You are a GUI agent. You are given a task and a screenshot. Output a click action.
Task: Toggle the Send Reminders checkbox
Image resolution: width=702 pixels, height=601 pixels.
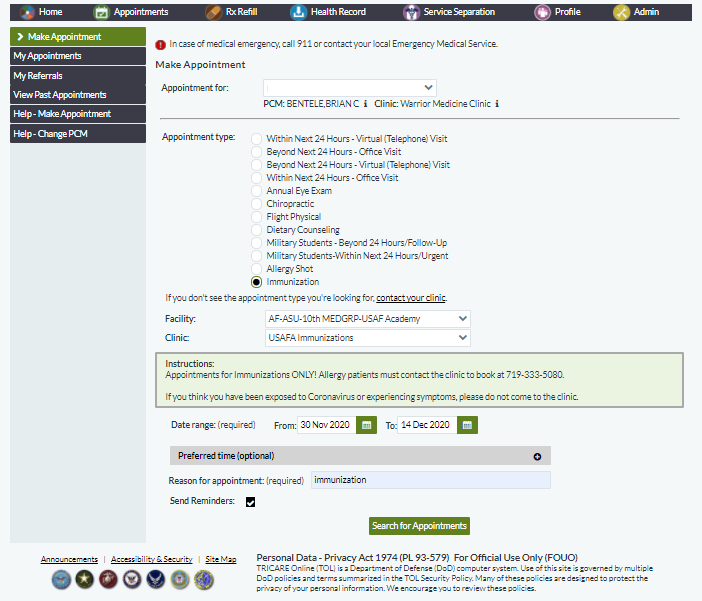pyautogui.click(x=250, y=502)
